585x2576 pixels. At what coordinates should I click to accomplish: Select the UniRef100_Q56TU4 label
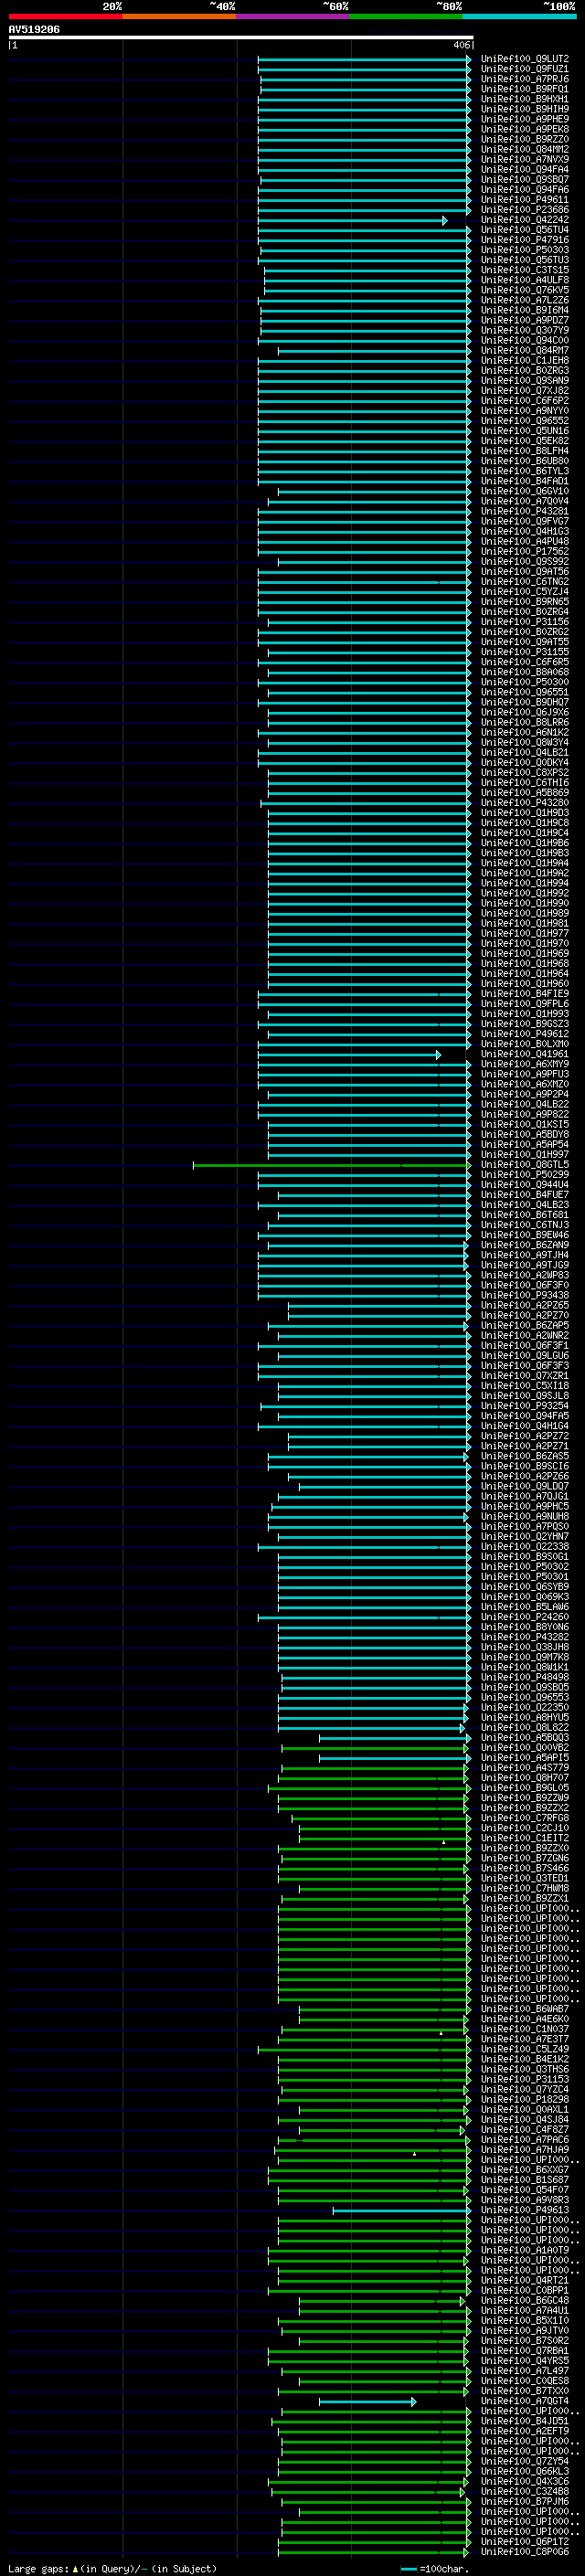[524, 230]
